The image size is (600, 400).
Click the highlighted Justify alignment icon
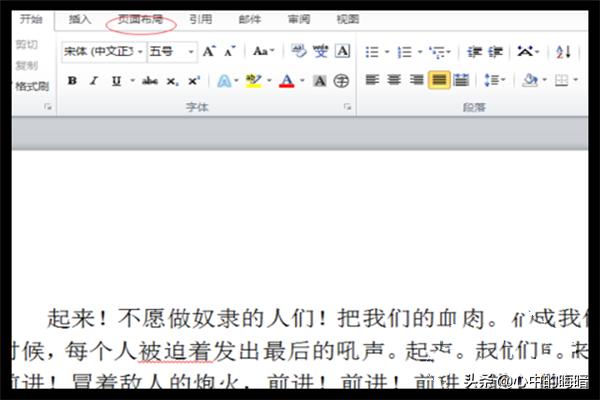tap(439, 80)
